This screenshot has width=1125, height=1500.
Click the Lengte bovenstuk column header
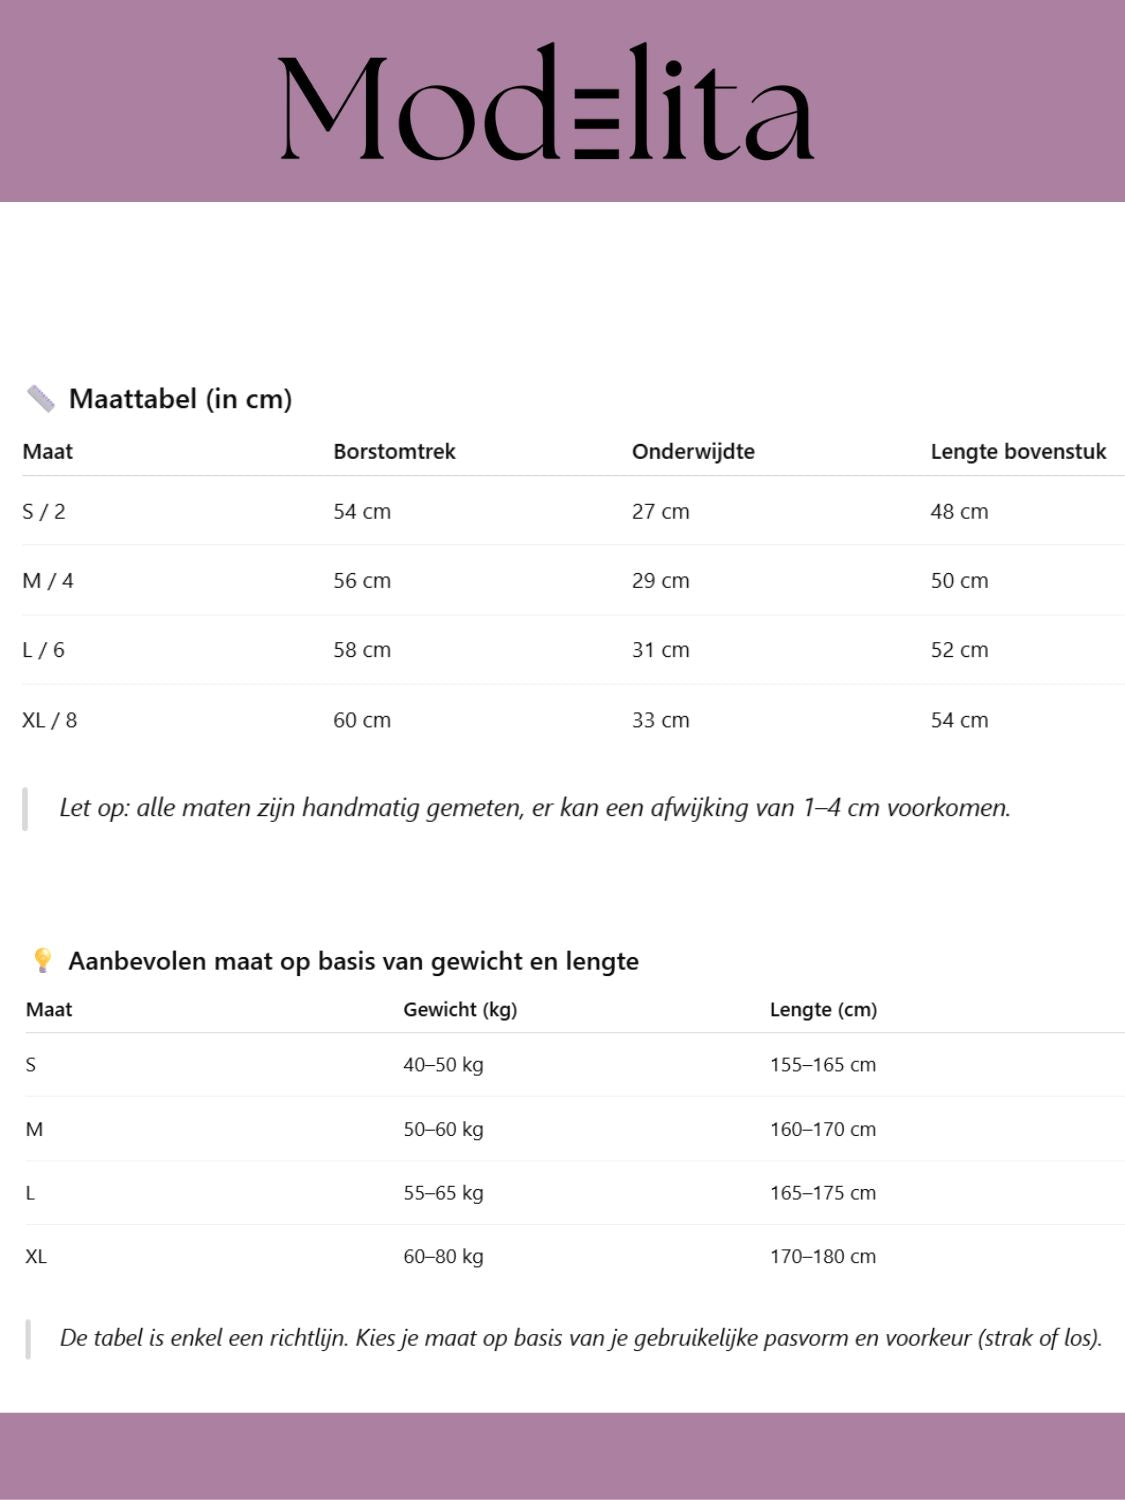pyautogui.click(x=1018, y=451)
